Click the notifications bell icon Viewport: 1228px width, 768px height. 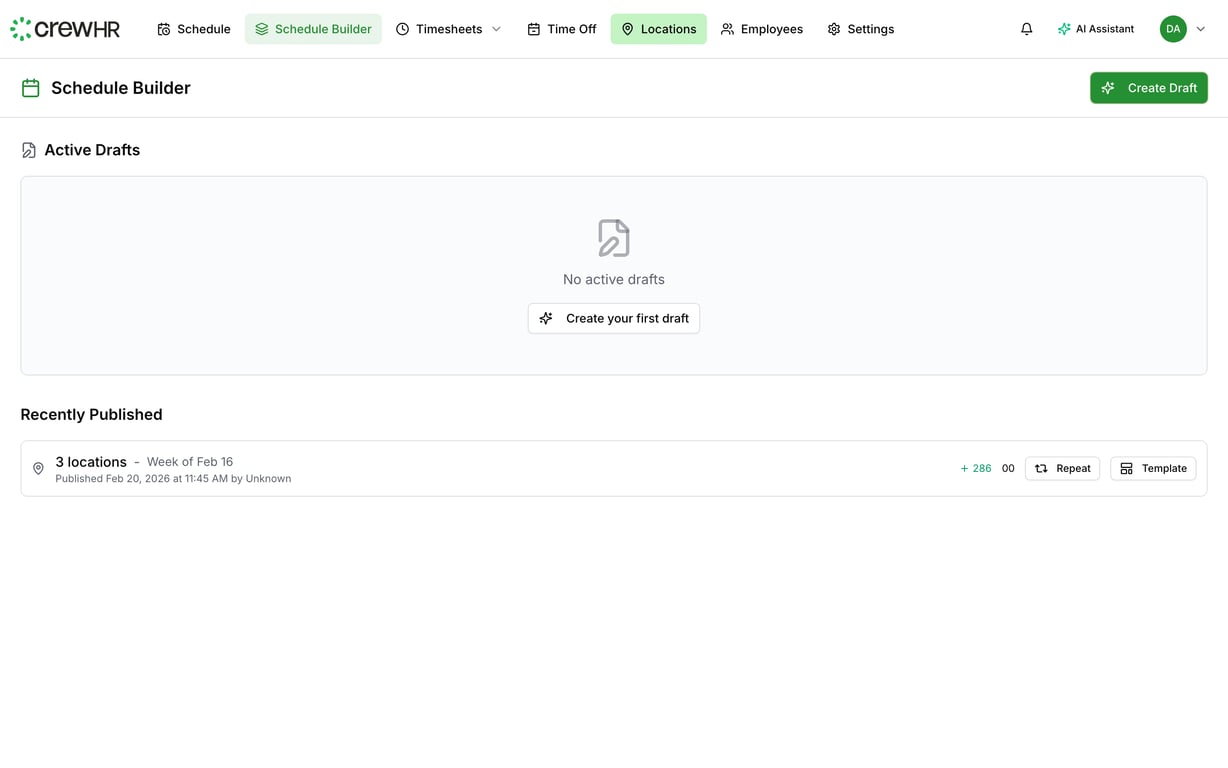(x=1026, y=29)
